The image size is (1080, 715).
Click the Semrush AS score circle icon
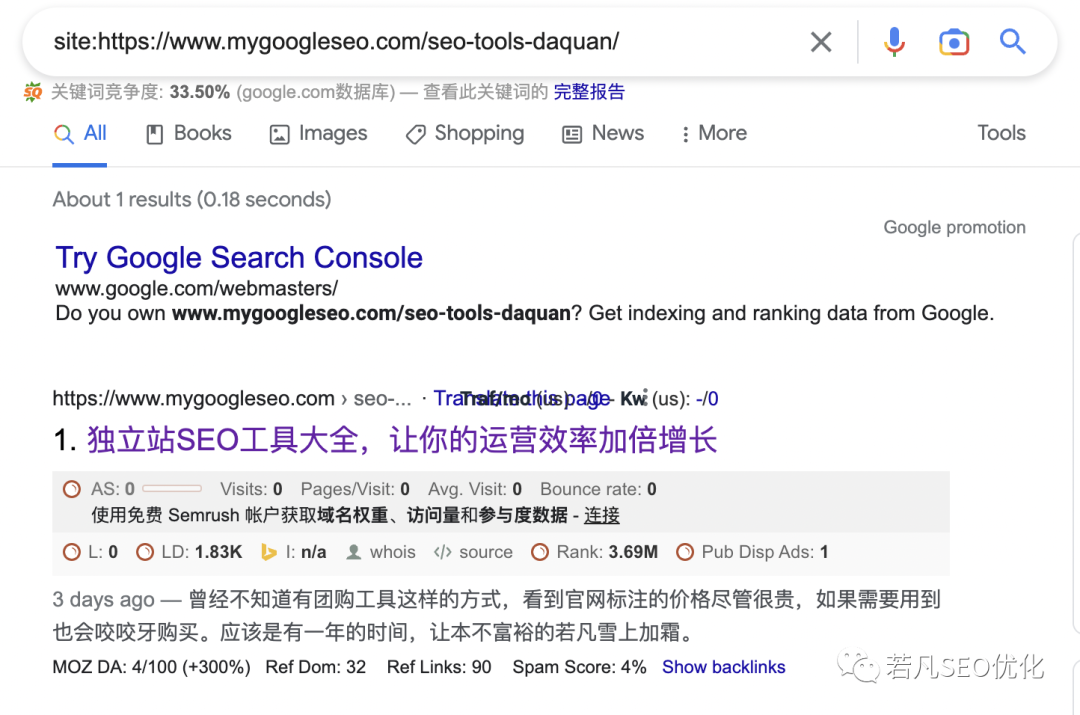[x=72, y=489]
